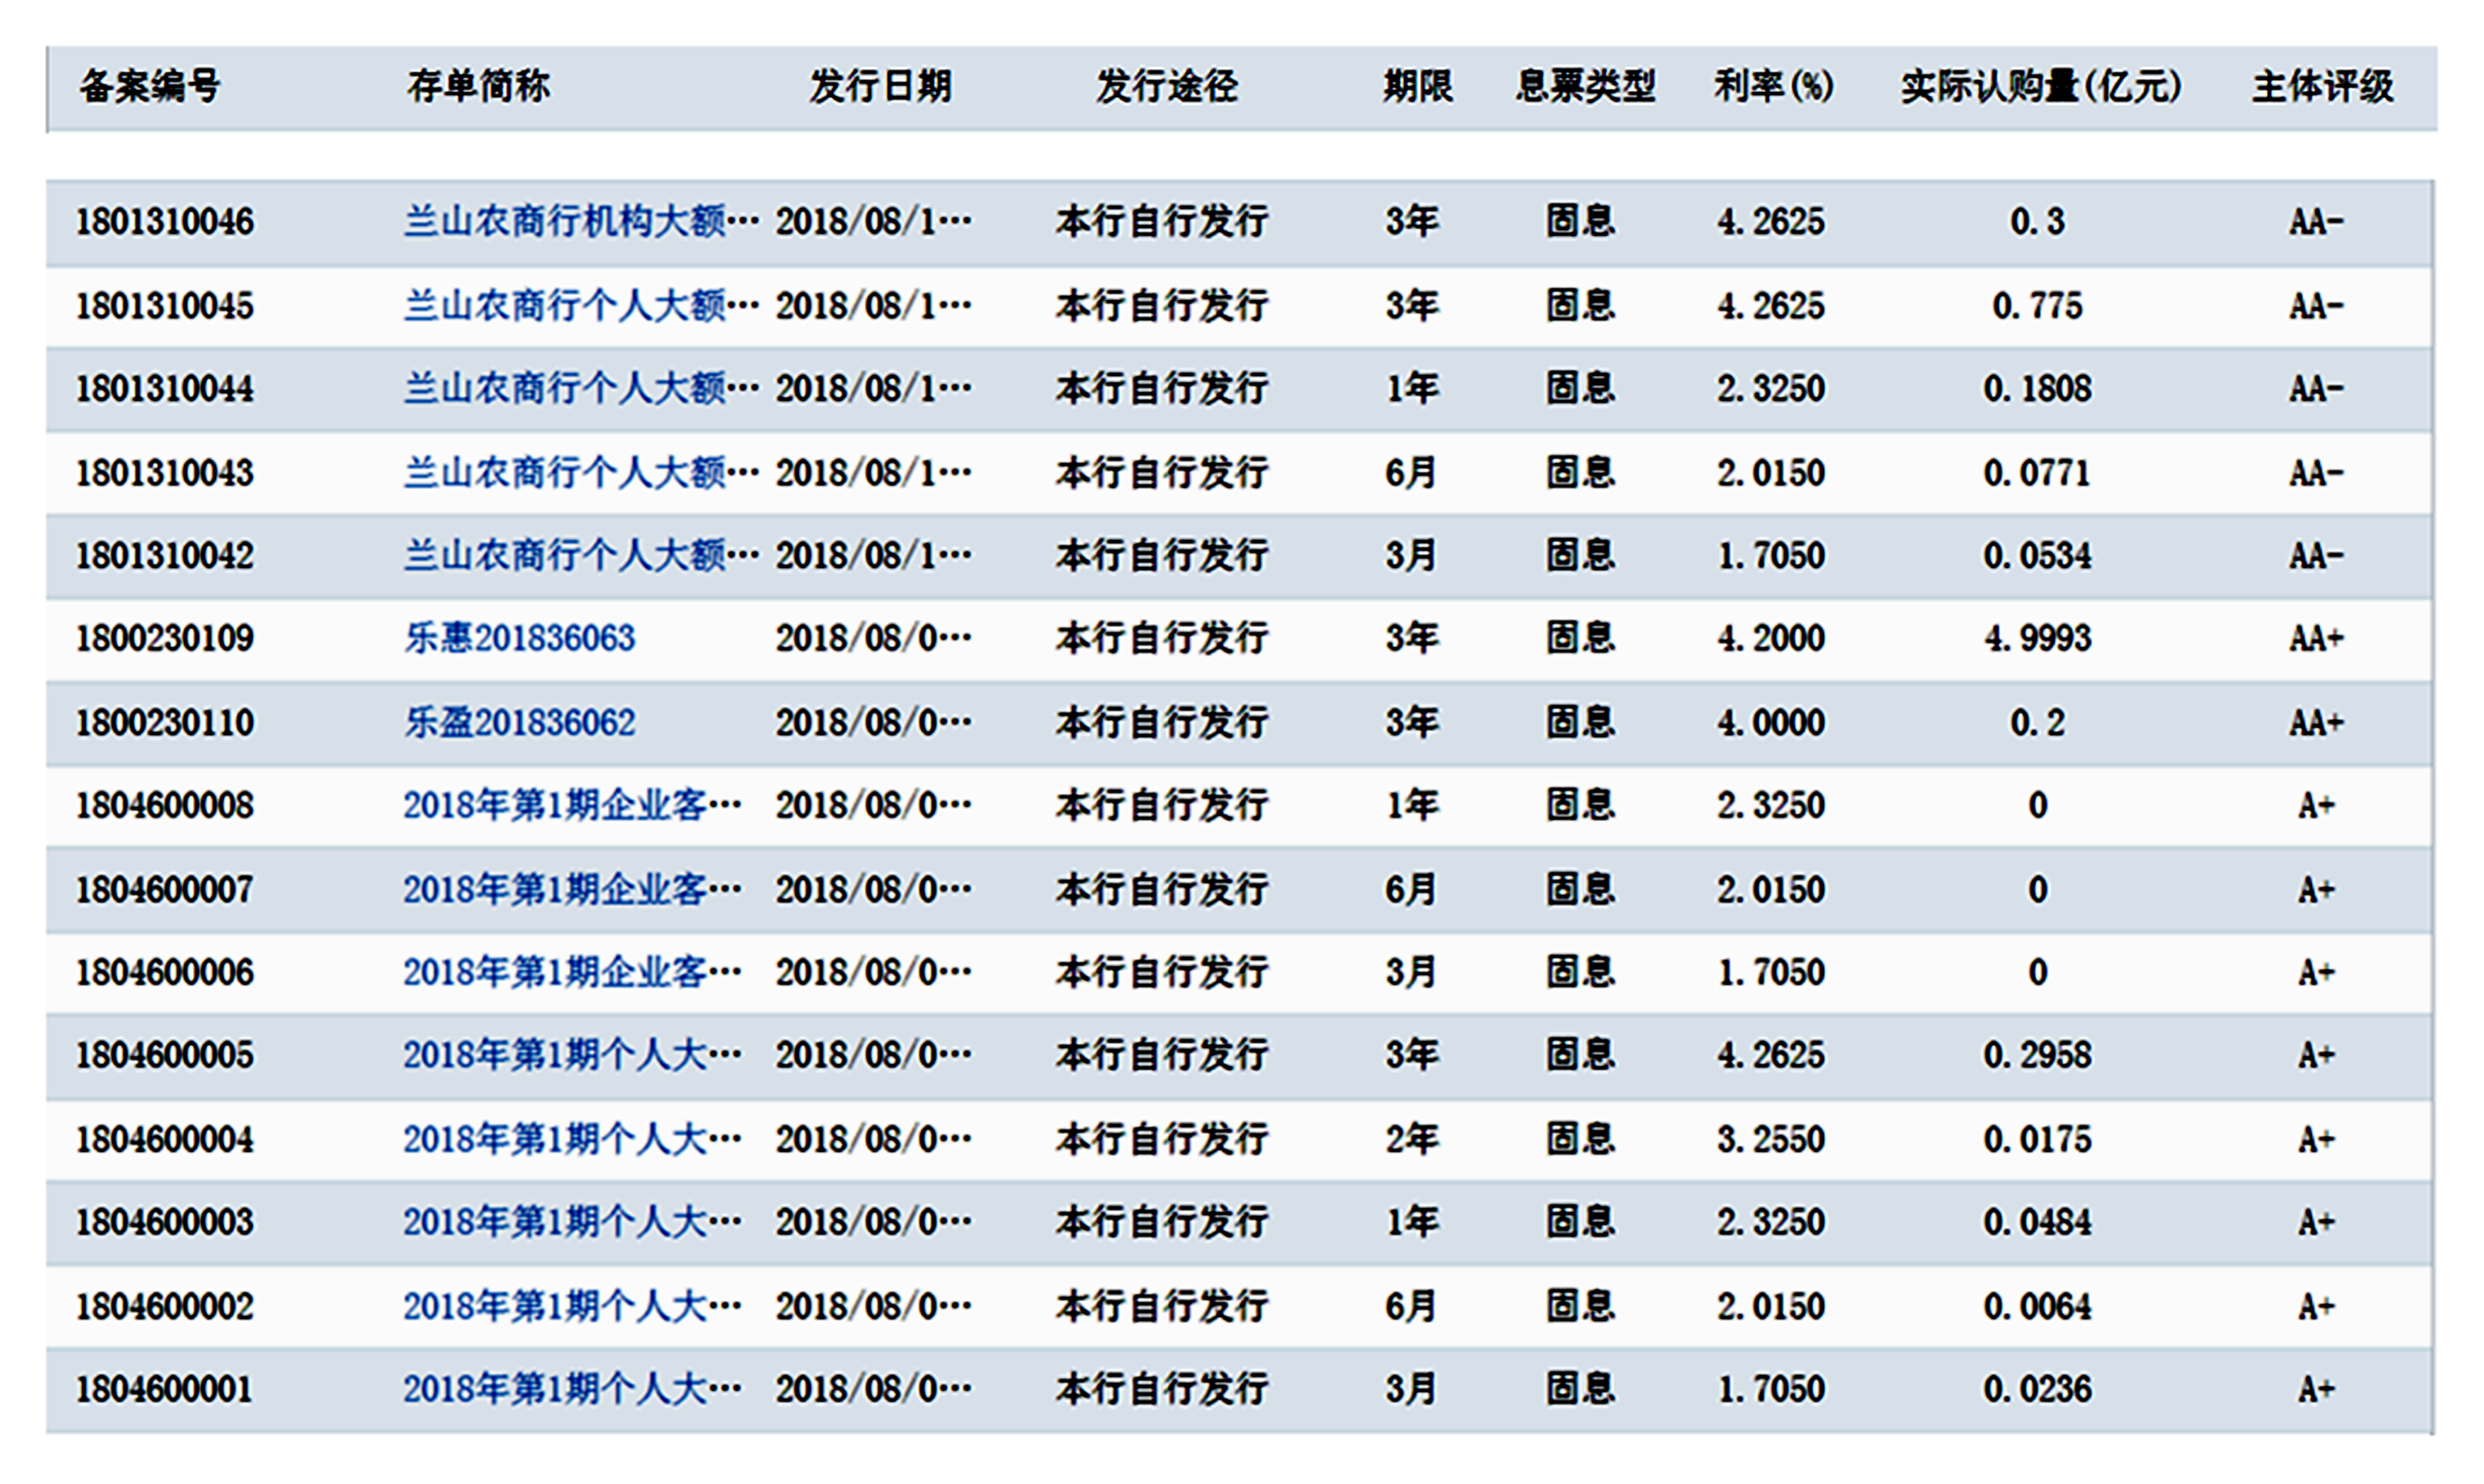Click the 实际认购量(亿元) column header
2484x1484 pixels.
coord(2041,87)
